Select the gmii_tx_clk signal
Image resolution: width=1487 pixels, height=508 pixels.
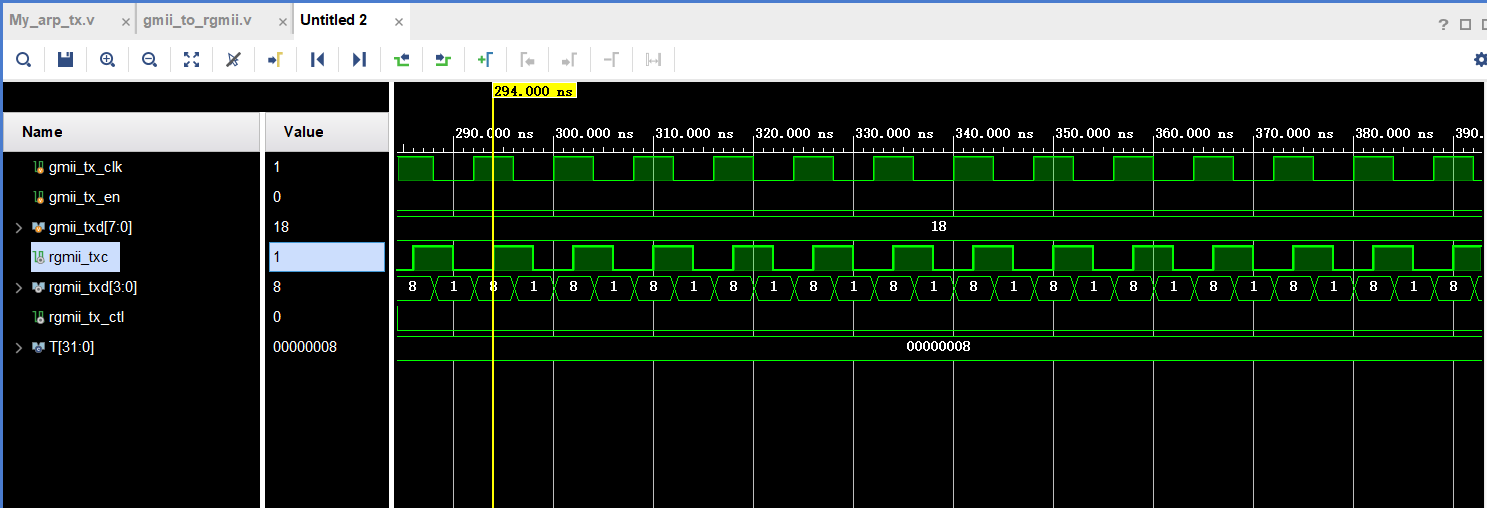click(85, 167)
